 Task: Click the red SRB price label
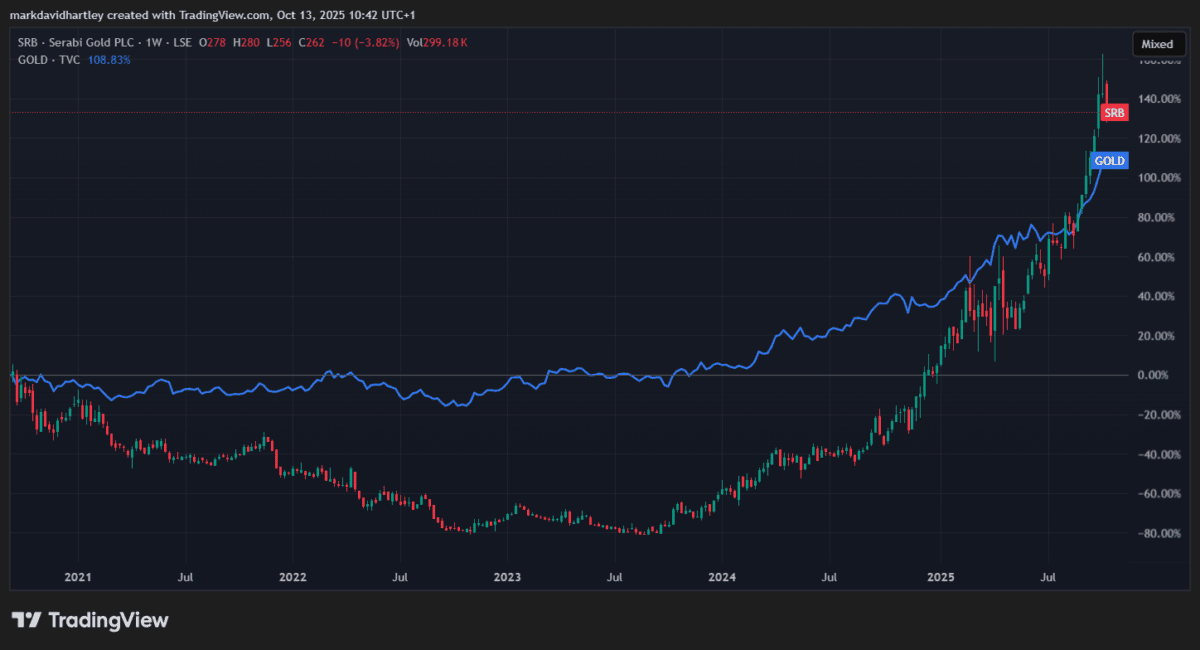pos(1113,113)
